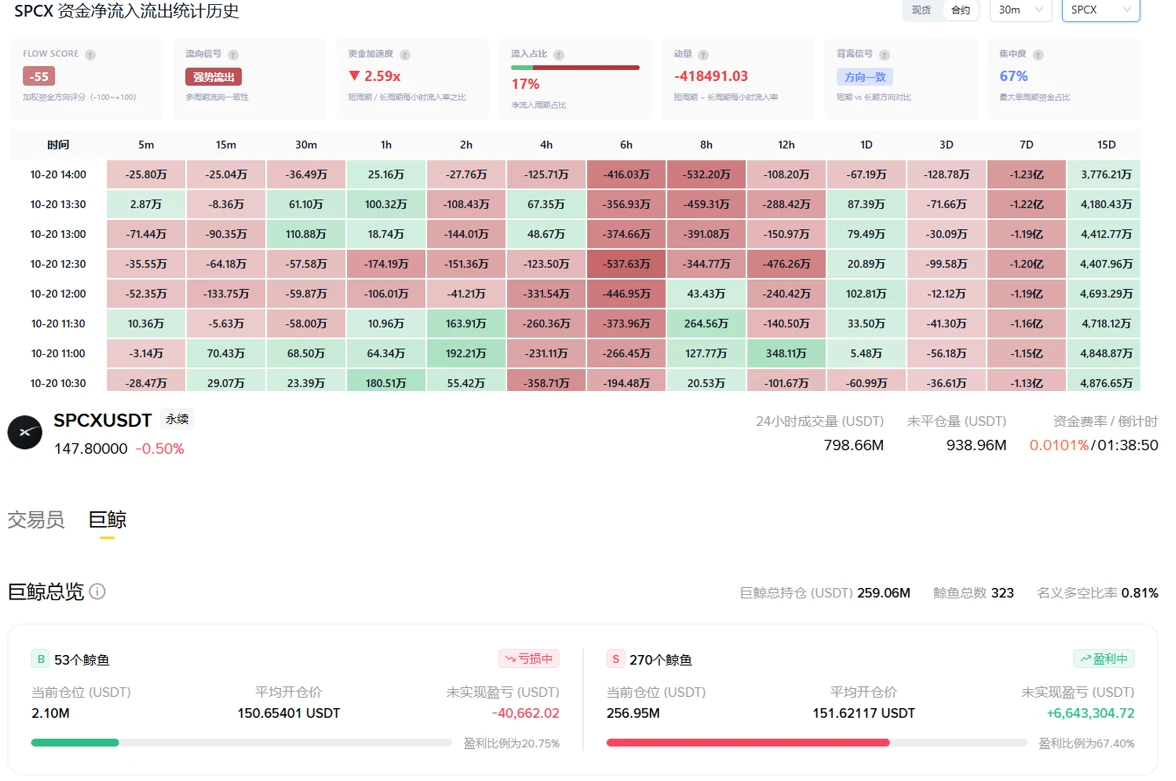Image resolution: width=1176 pixels, height=781 pixels.
Task: Click the -418491.03 momentum value
Action: tap(711, 76)
